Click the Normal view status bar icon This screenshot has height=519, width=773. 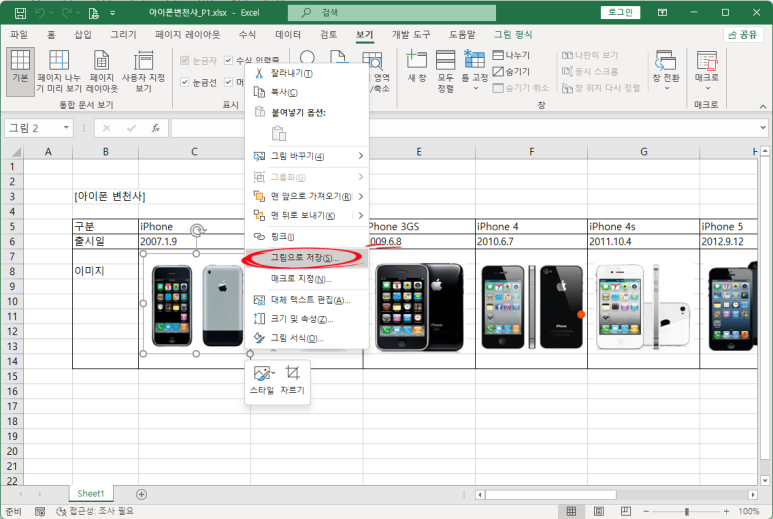tap(571, 511)
